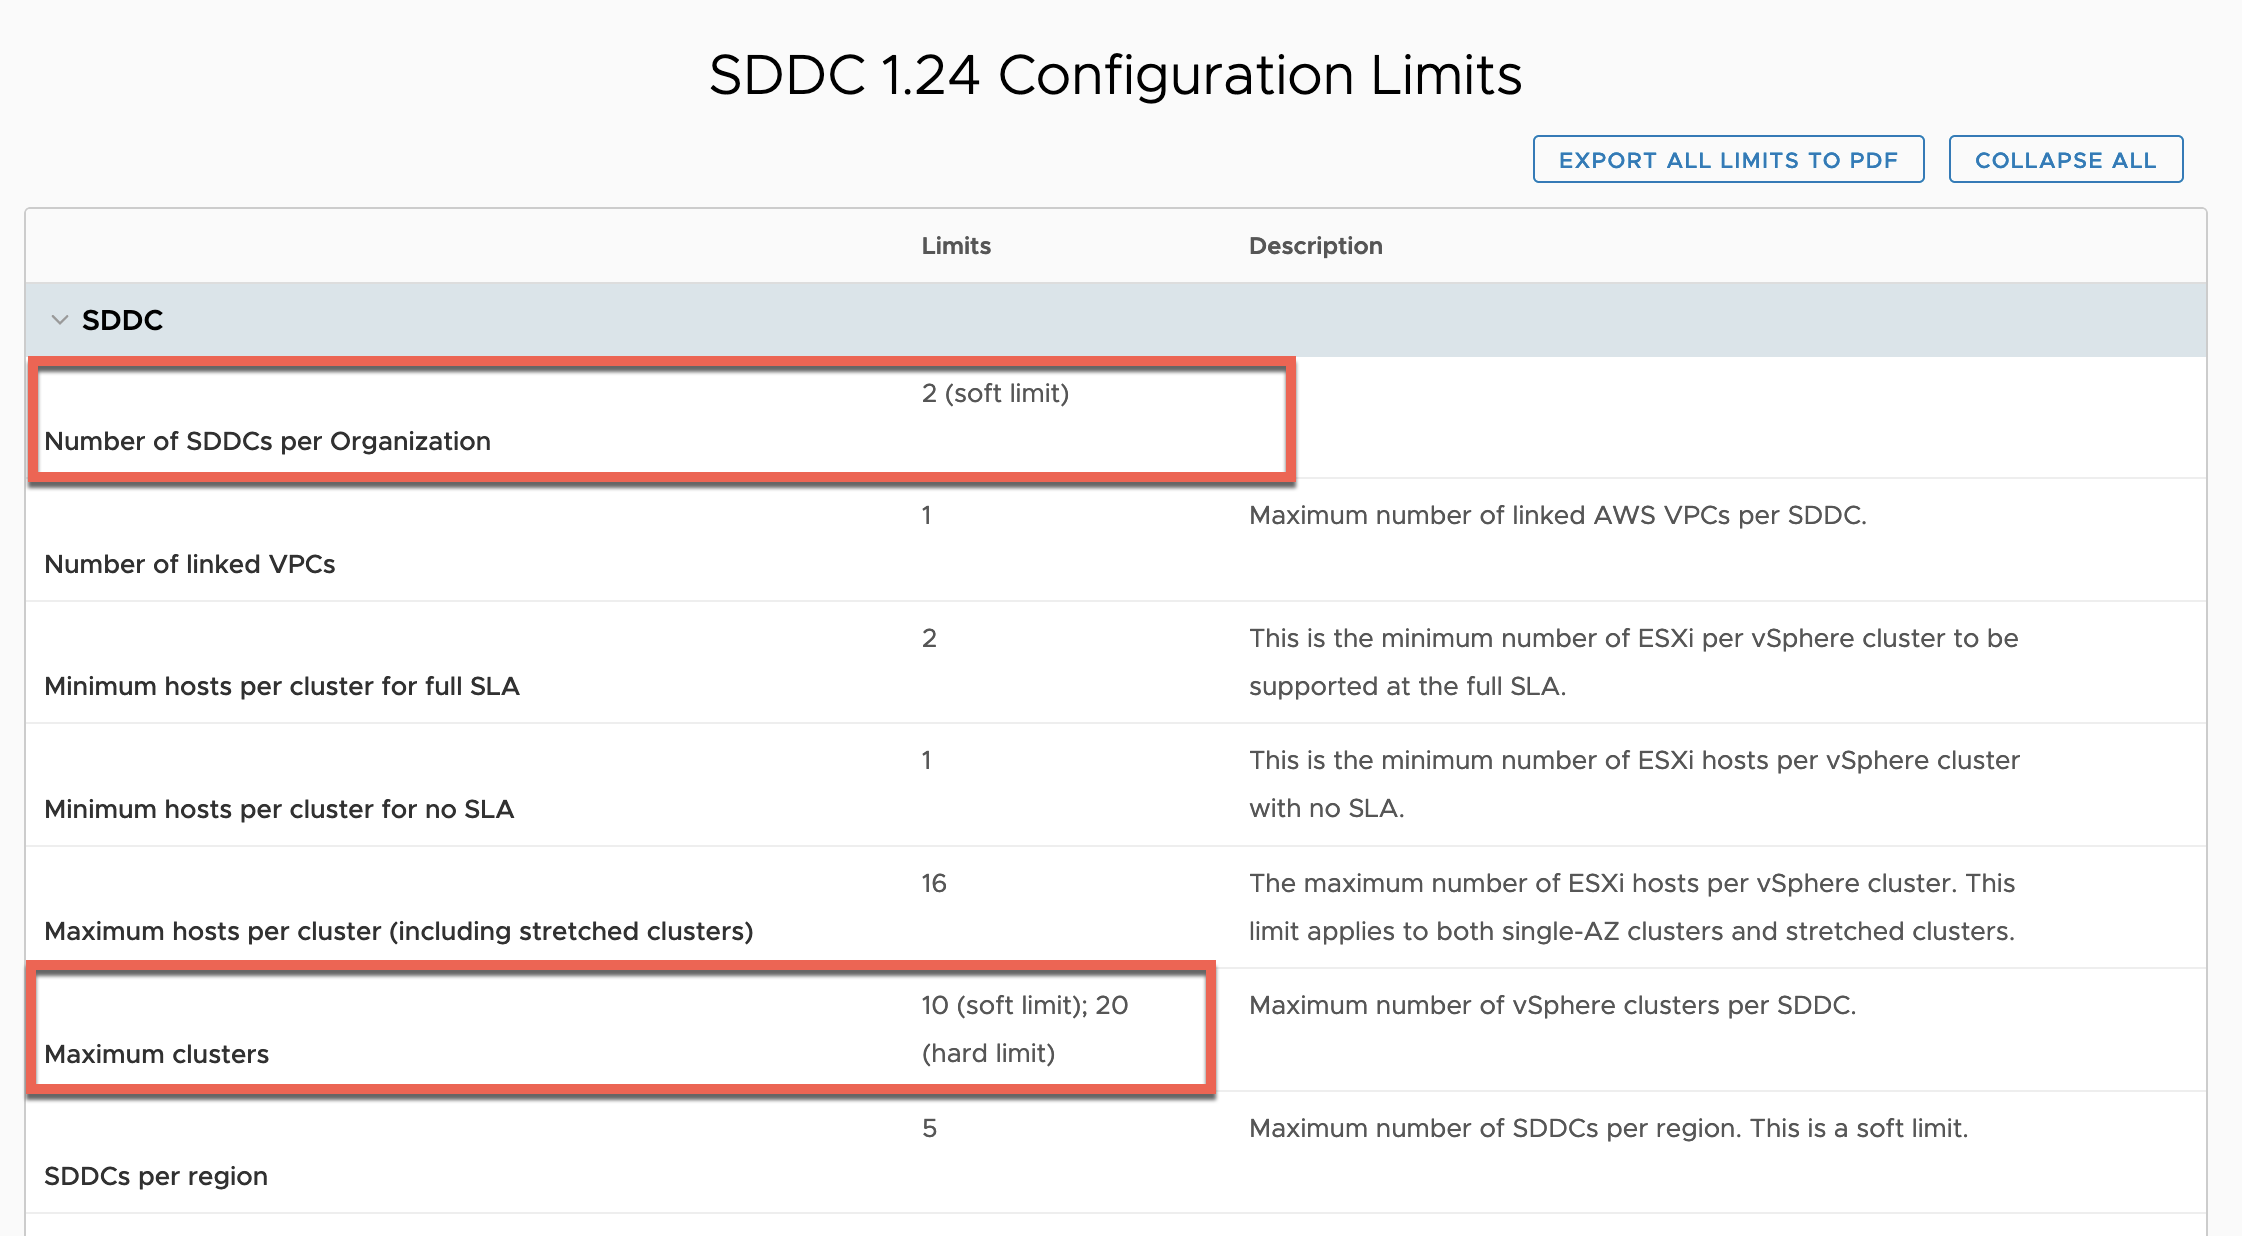Click Maximum hosts per cluster row

tap(398, 930)
